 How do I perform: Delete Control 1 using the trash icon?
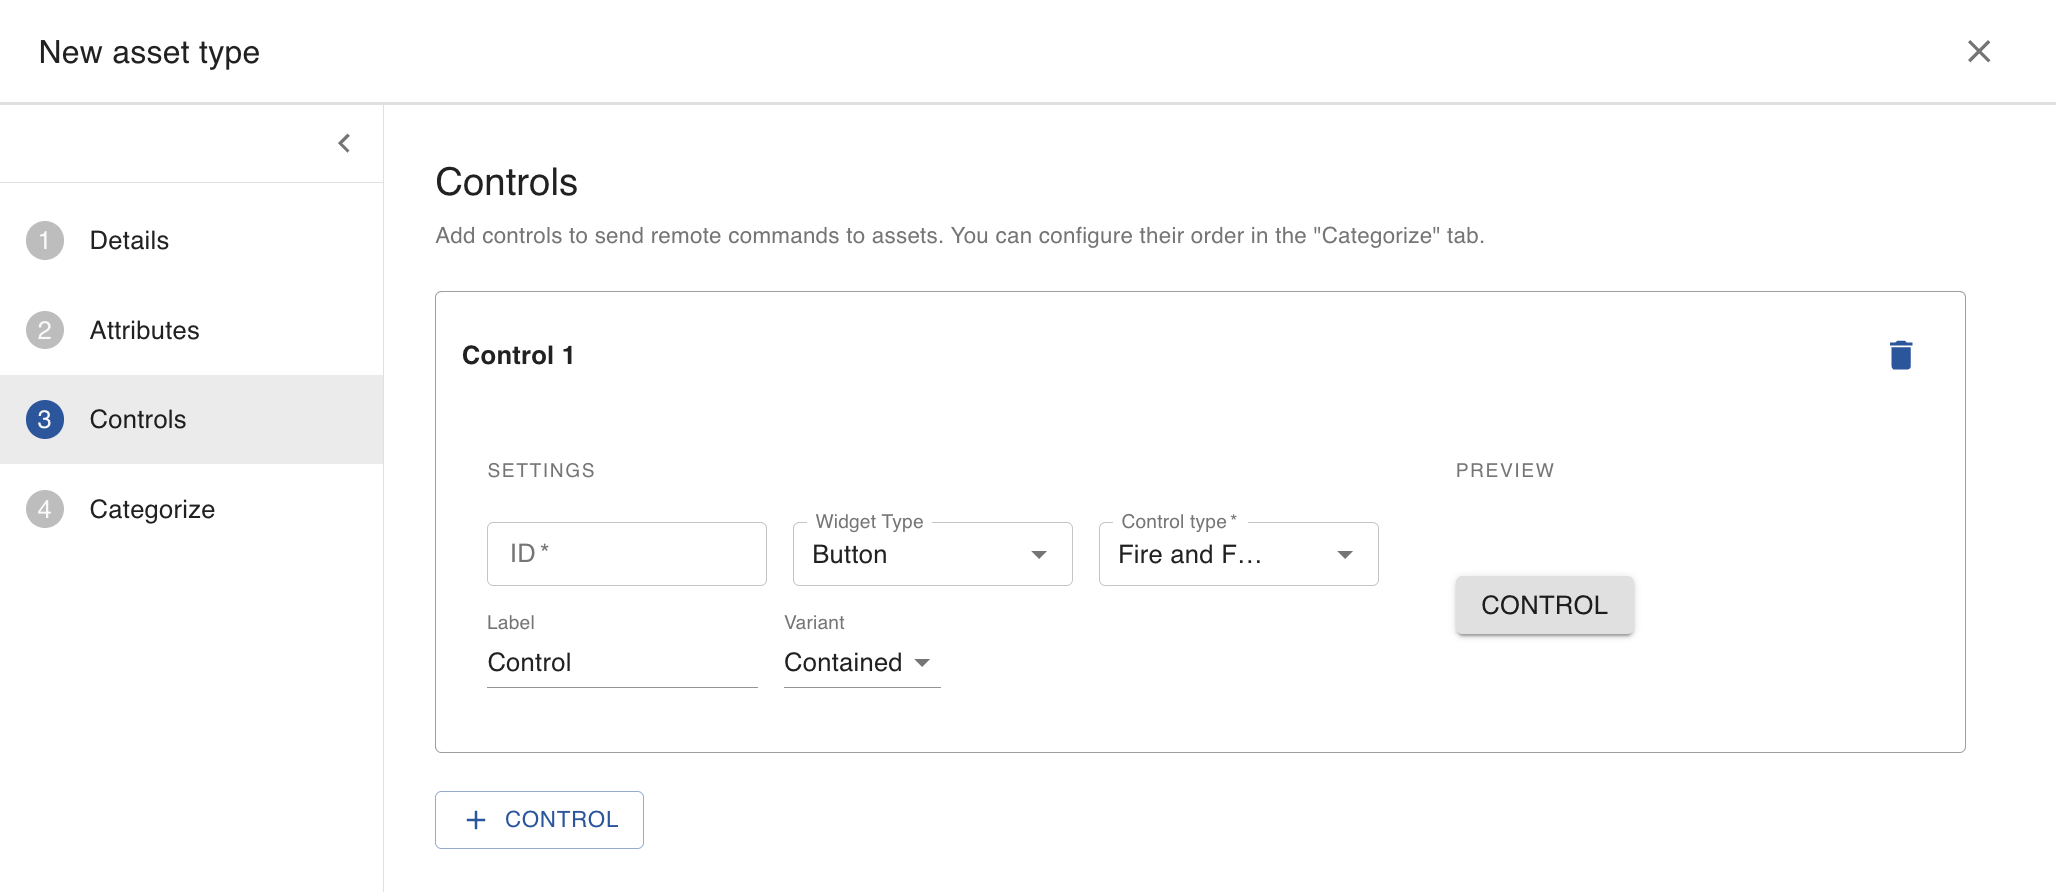coord(1900,355)
